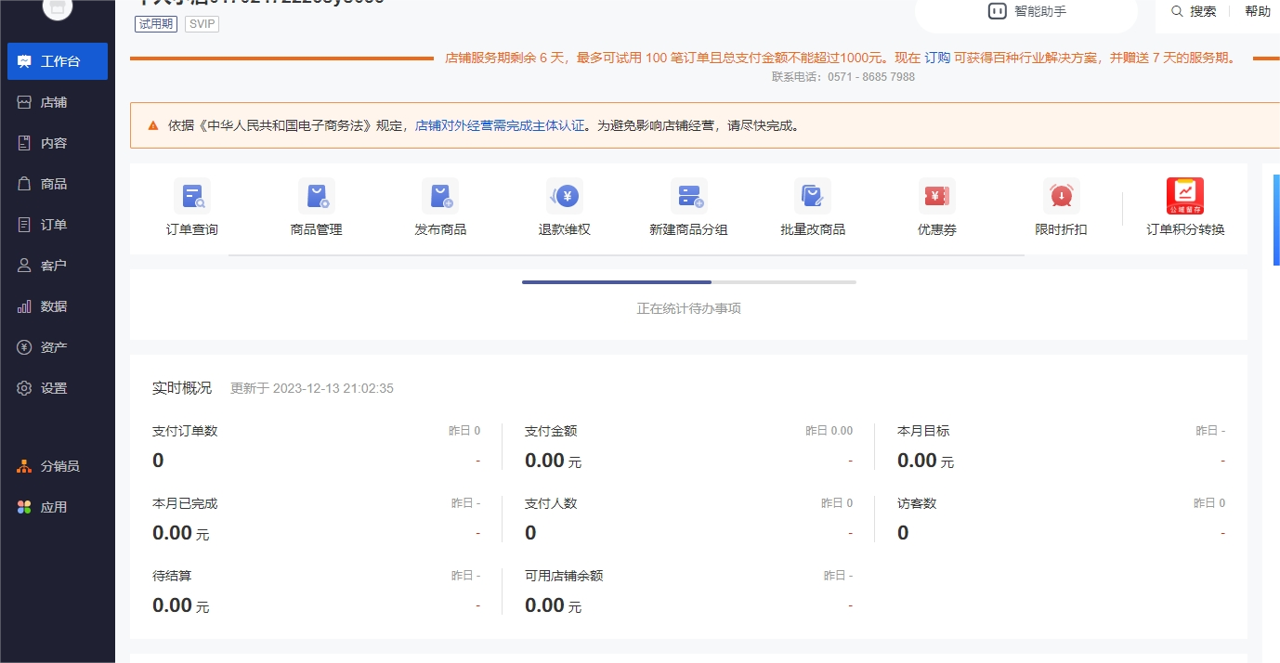This screenshot has height=663, width=1280.
Task: Click the 店铺对外经营需完成主体认证 link
Action: 499,126
